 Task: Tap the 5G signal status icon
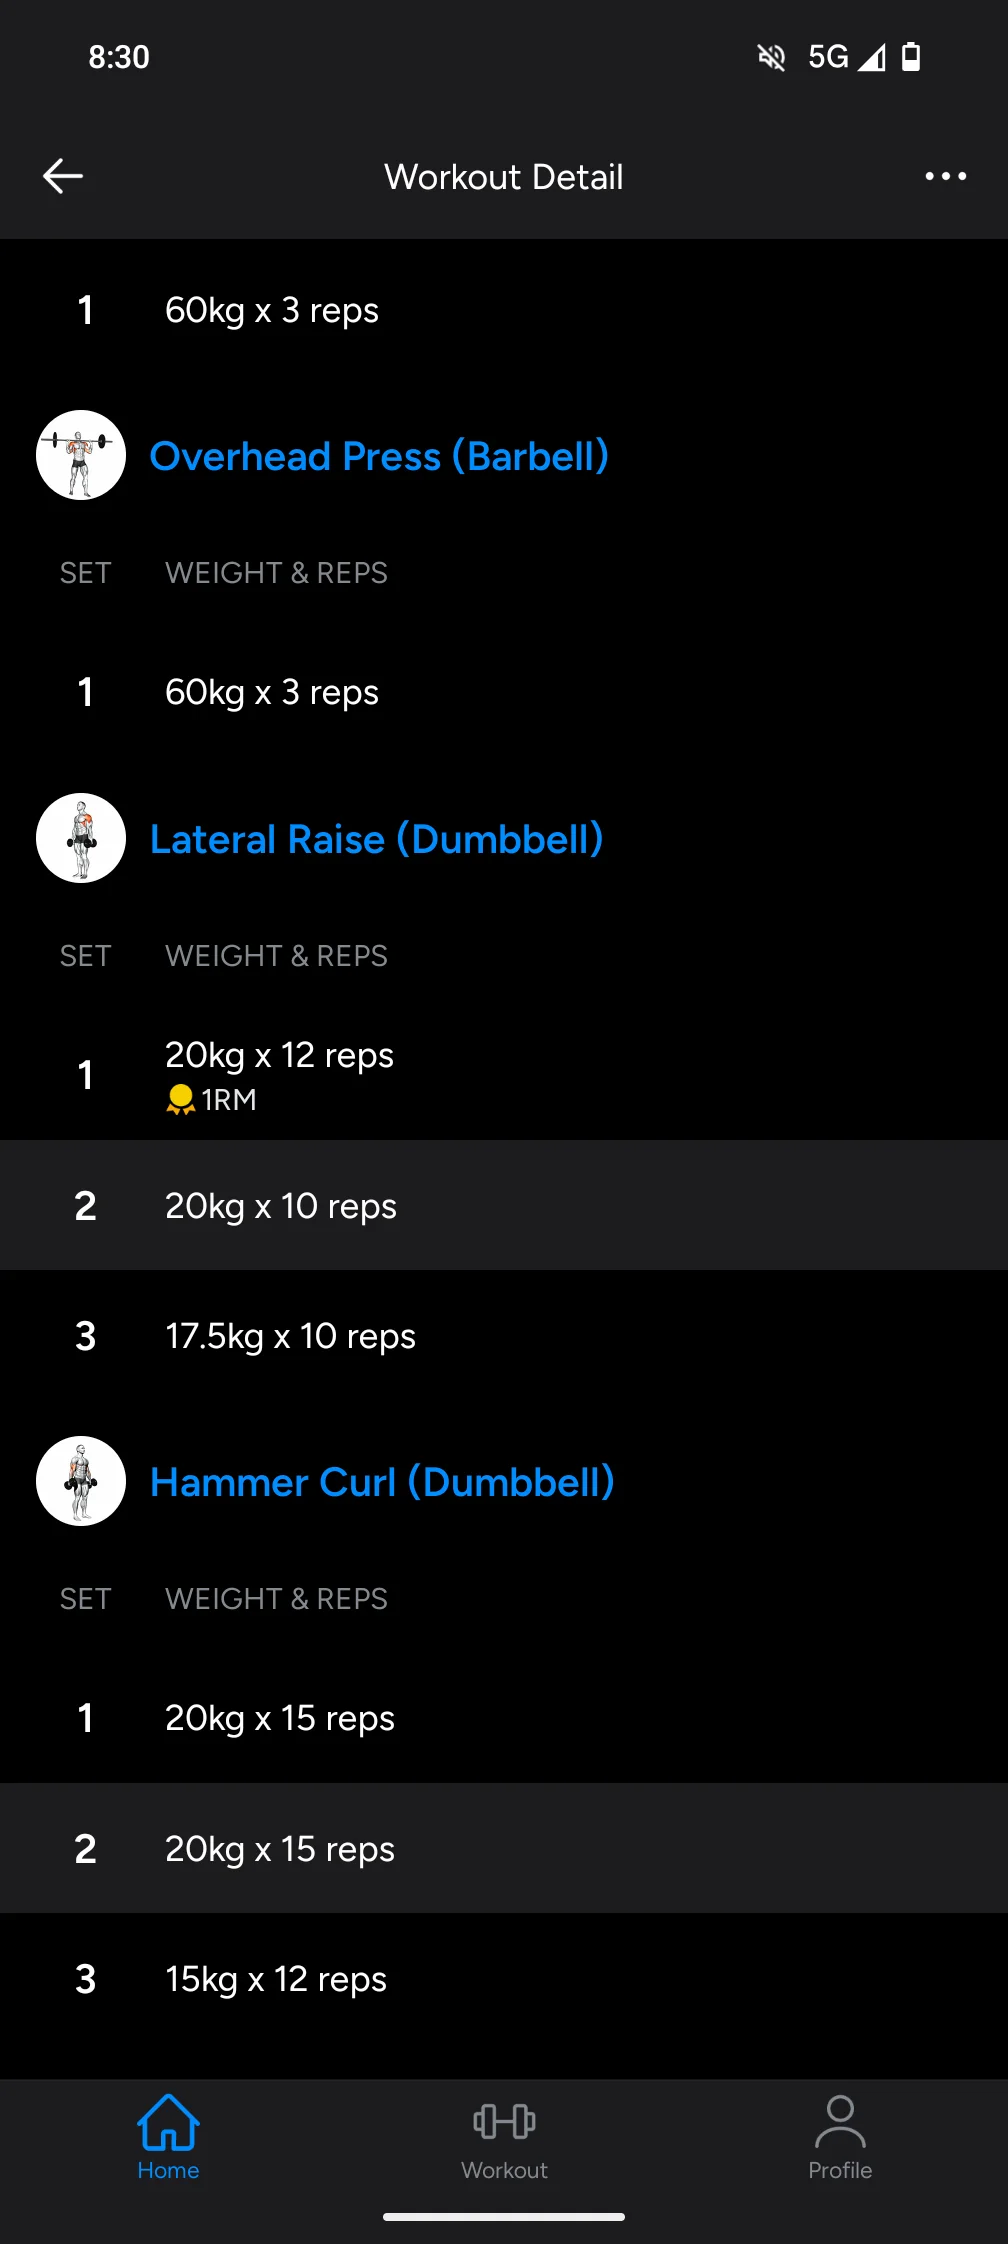845,57
